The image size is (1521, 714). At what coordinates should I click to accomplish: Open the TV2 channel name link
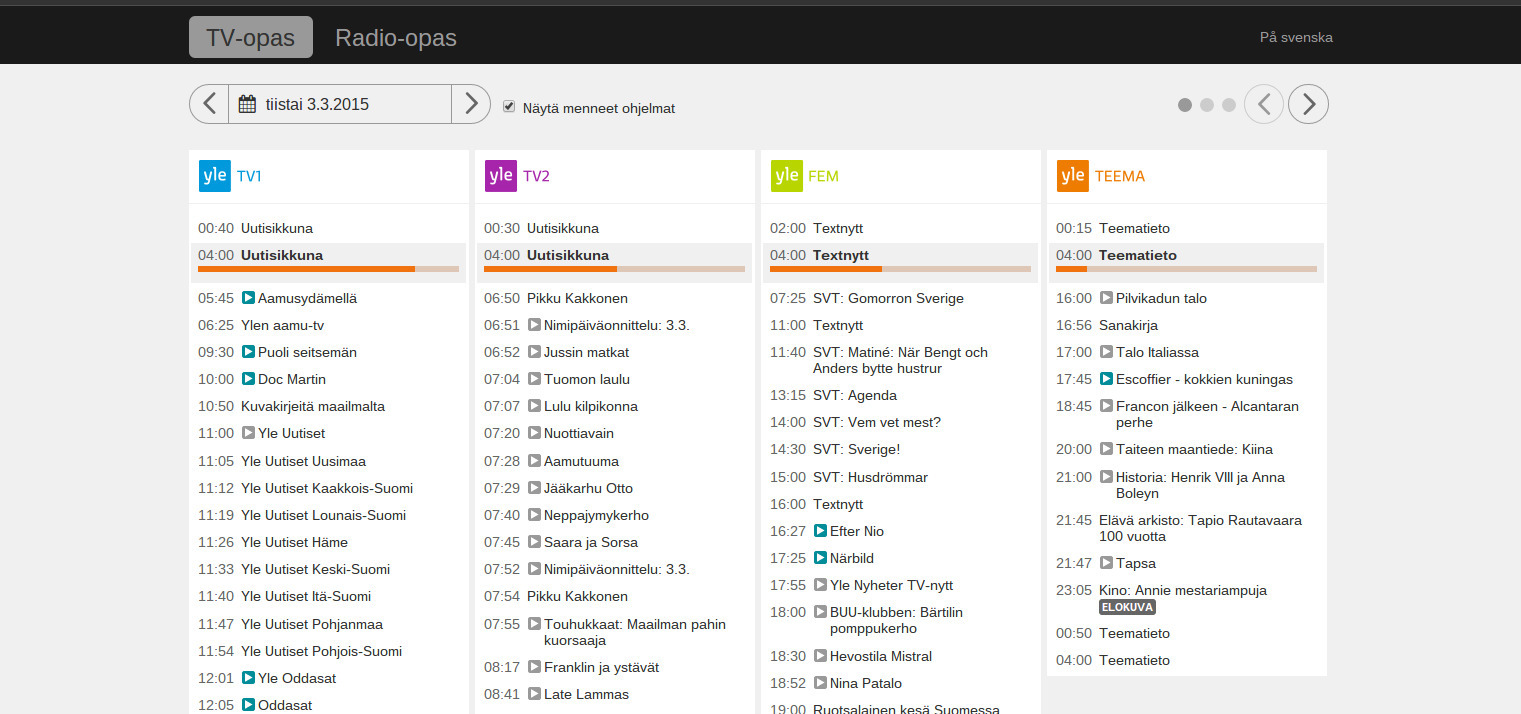[536, 176]
